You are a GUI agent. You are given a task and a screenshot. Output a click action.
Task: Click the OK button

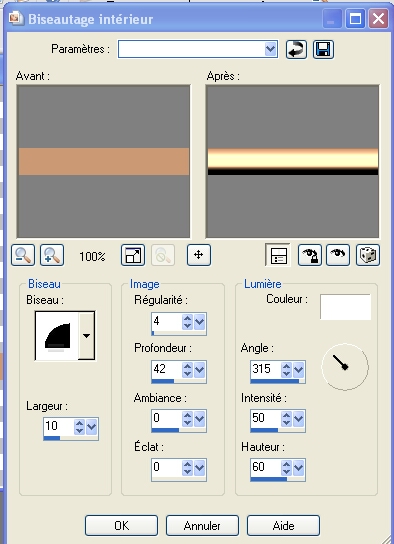121,525
